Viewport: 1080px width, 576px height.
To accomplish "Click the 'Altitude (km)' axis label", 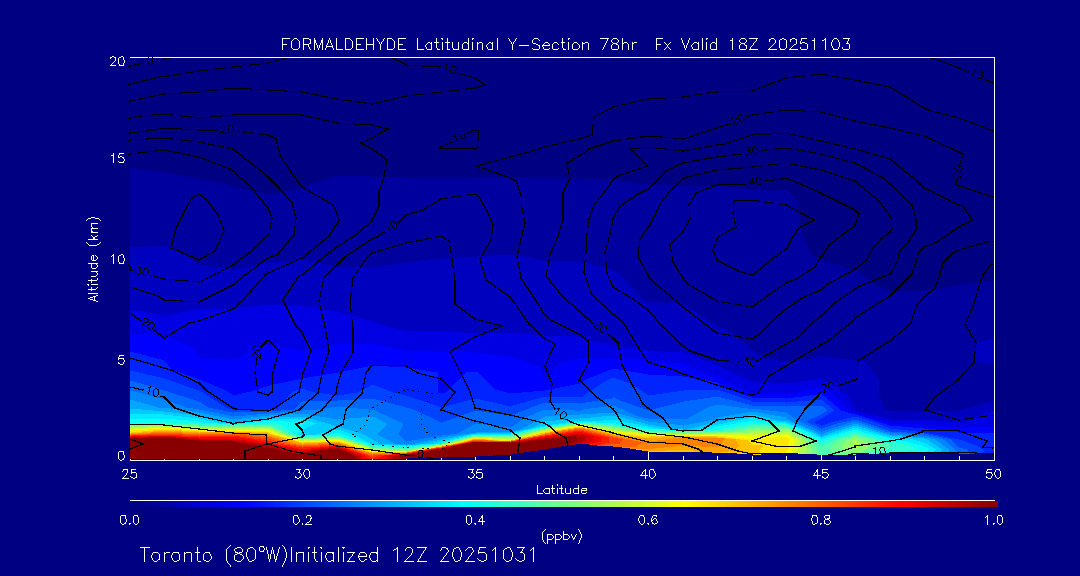I will [x=92, y=258].
